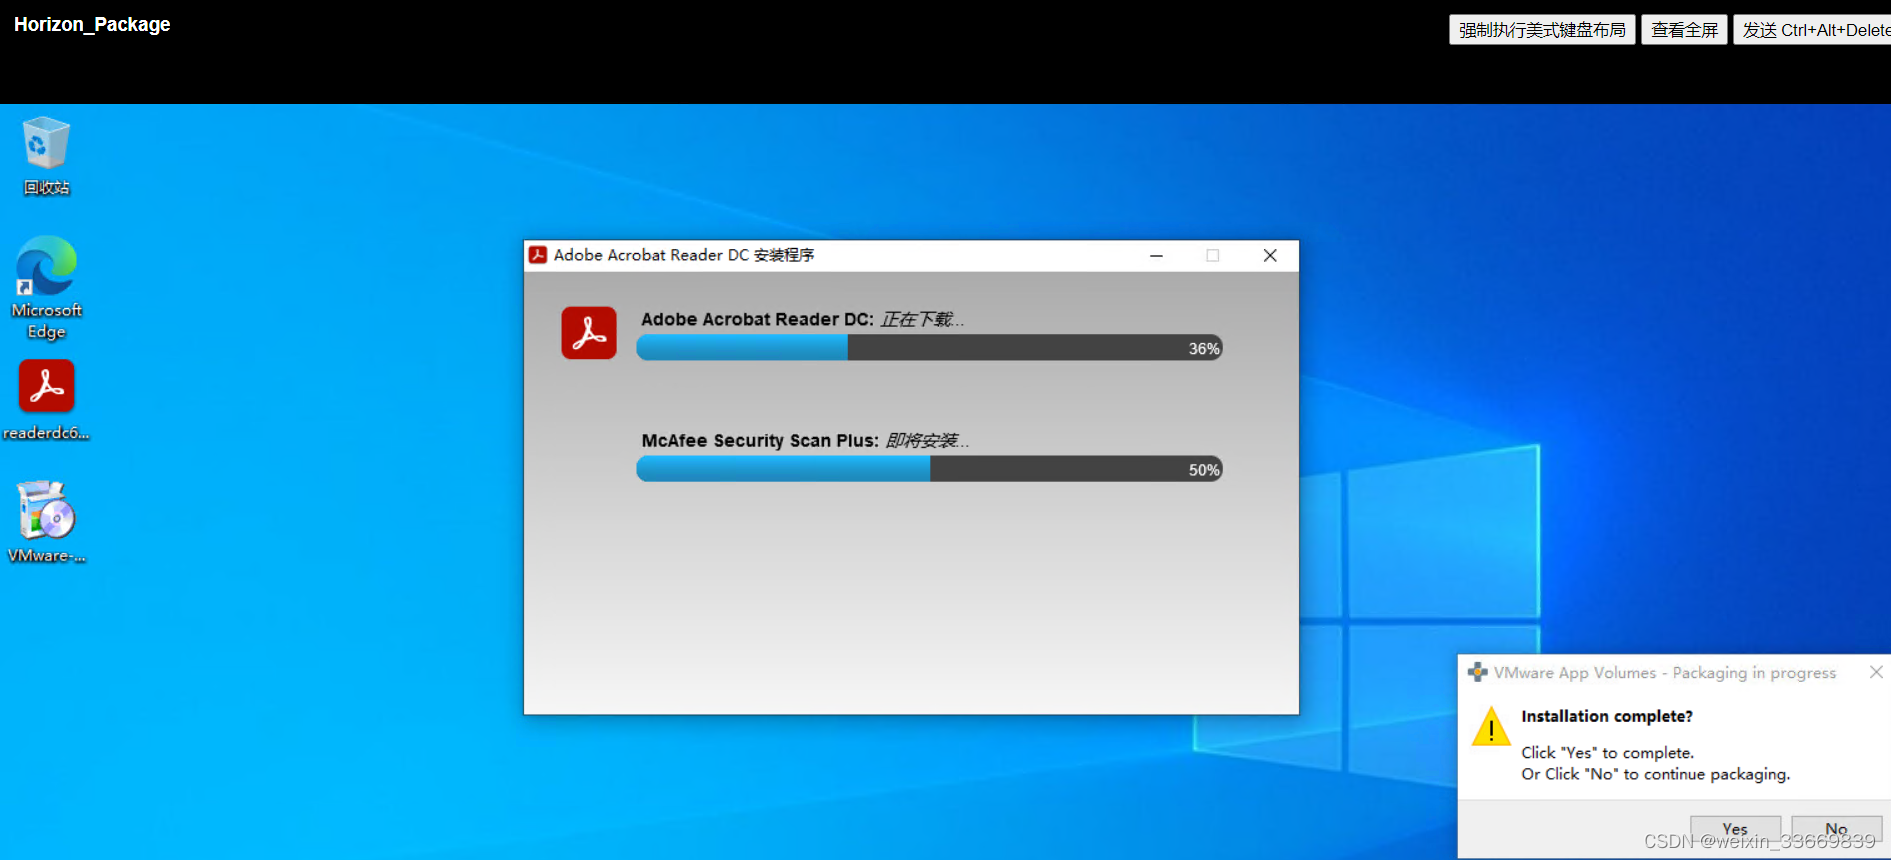Click the force US keyboard layout button
1891x860 pixels.
click(1542, 30)
